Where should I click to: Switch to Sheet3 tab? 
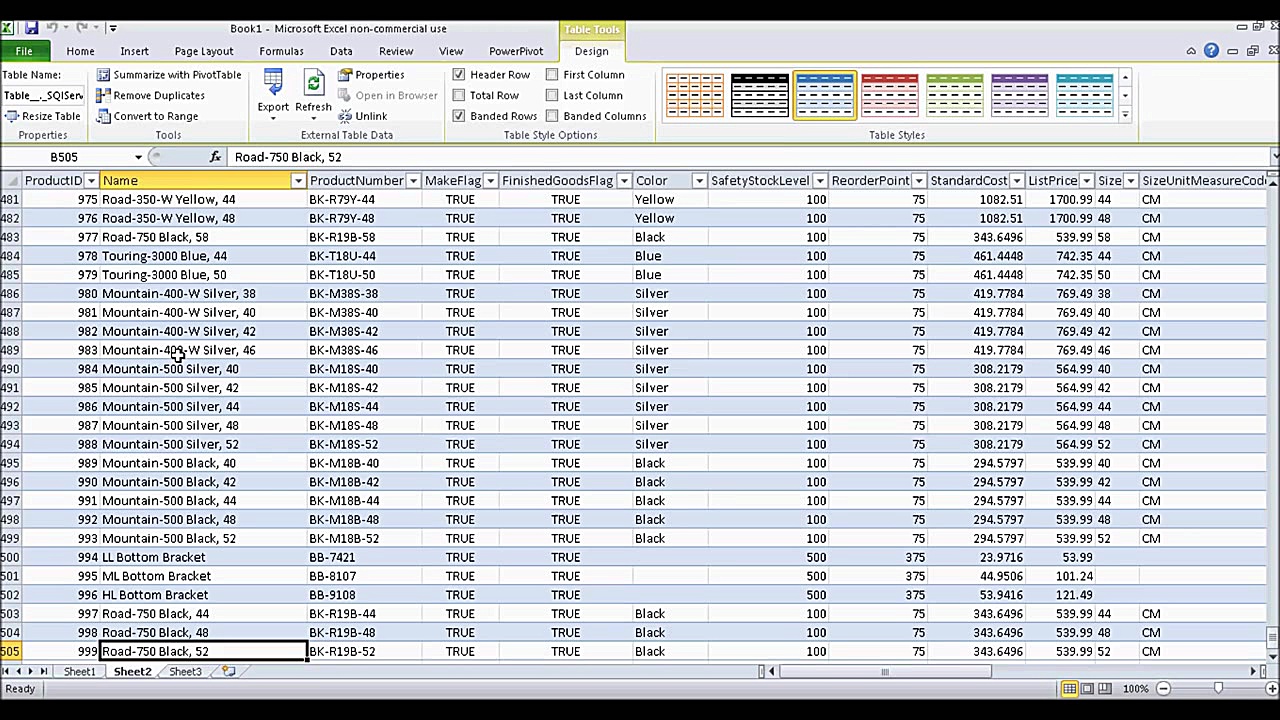pos(184,672)
